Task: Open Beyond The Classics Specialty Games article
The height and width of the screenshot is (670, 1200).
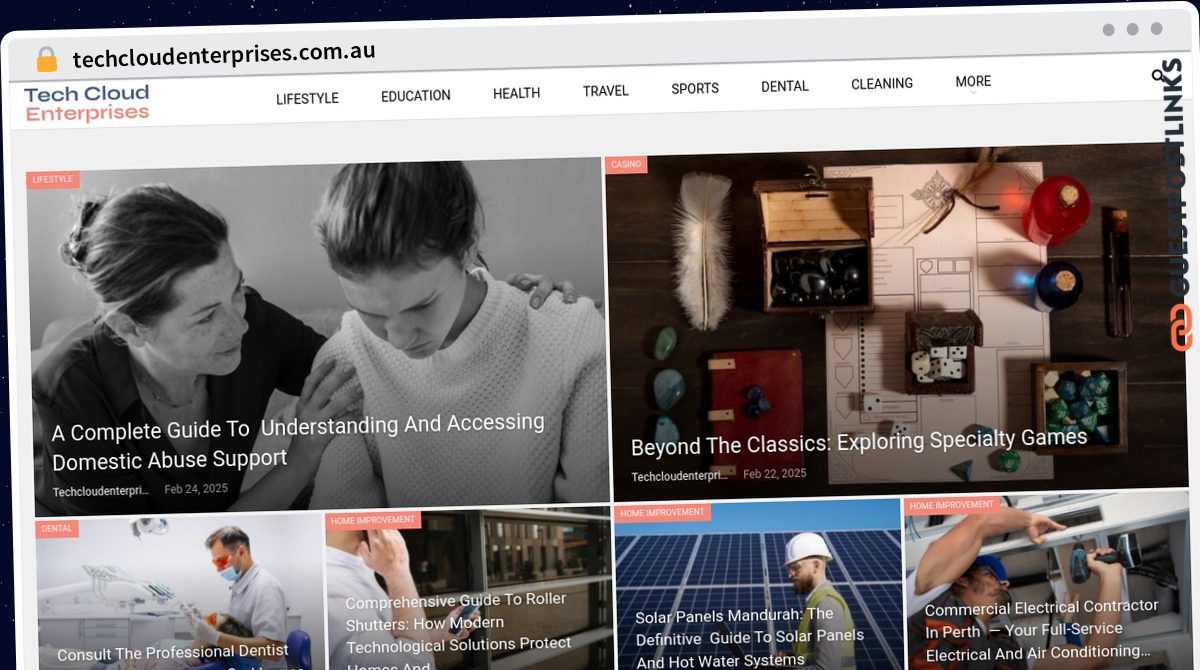Action: (859, 441)
